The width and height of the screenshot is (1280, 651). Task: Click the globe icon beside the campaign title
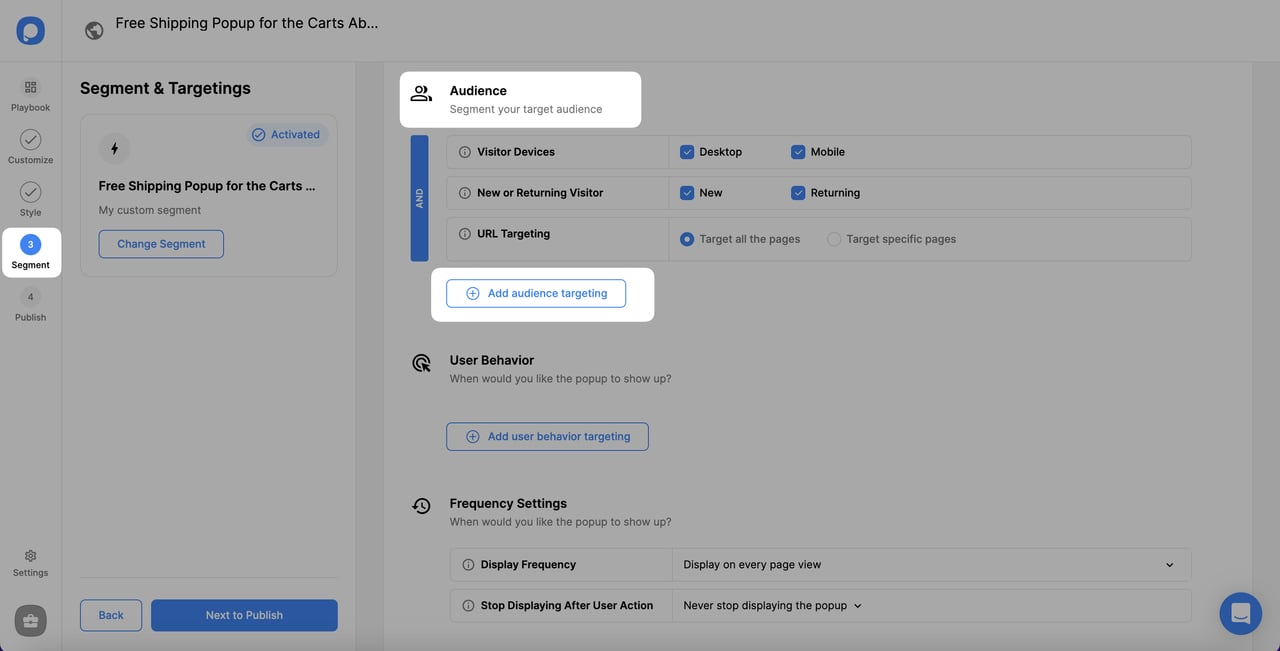94,30
